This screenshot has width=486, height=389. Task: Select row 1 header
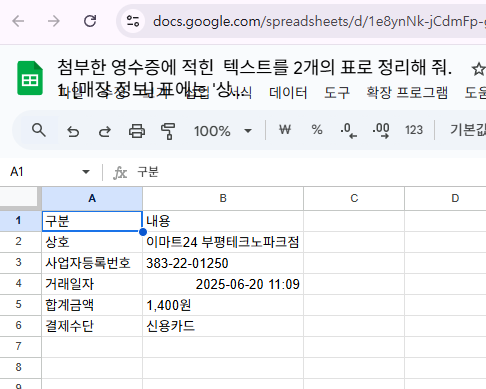point(20,221)
